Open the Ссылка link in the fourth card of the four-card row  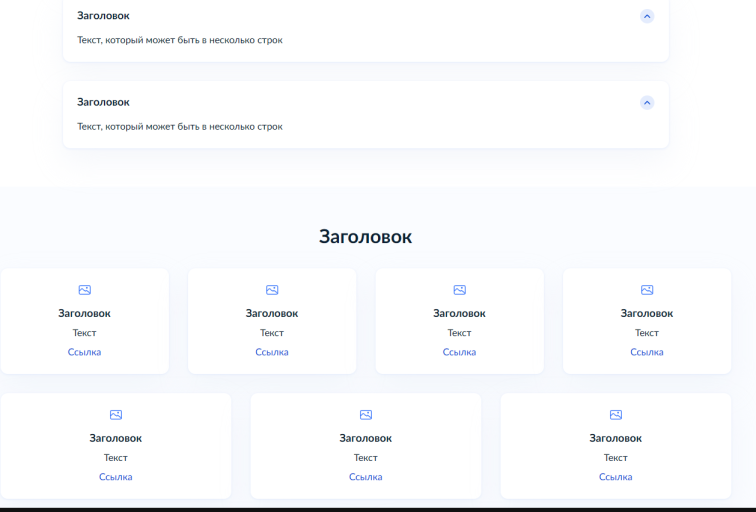point(647,352)
